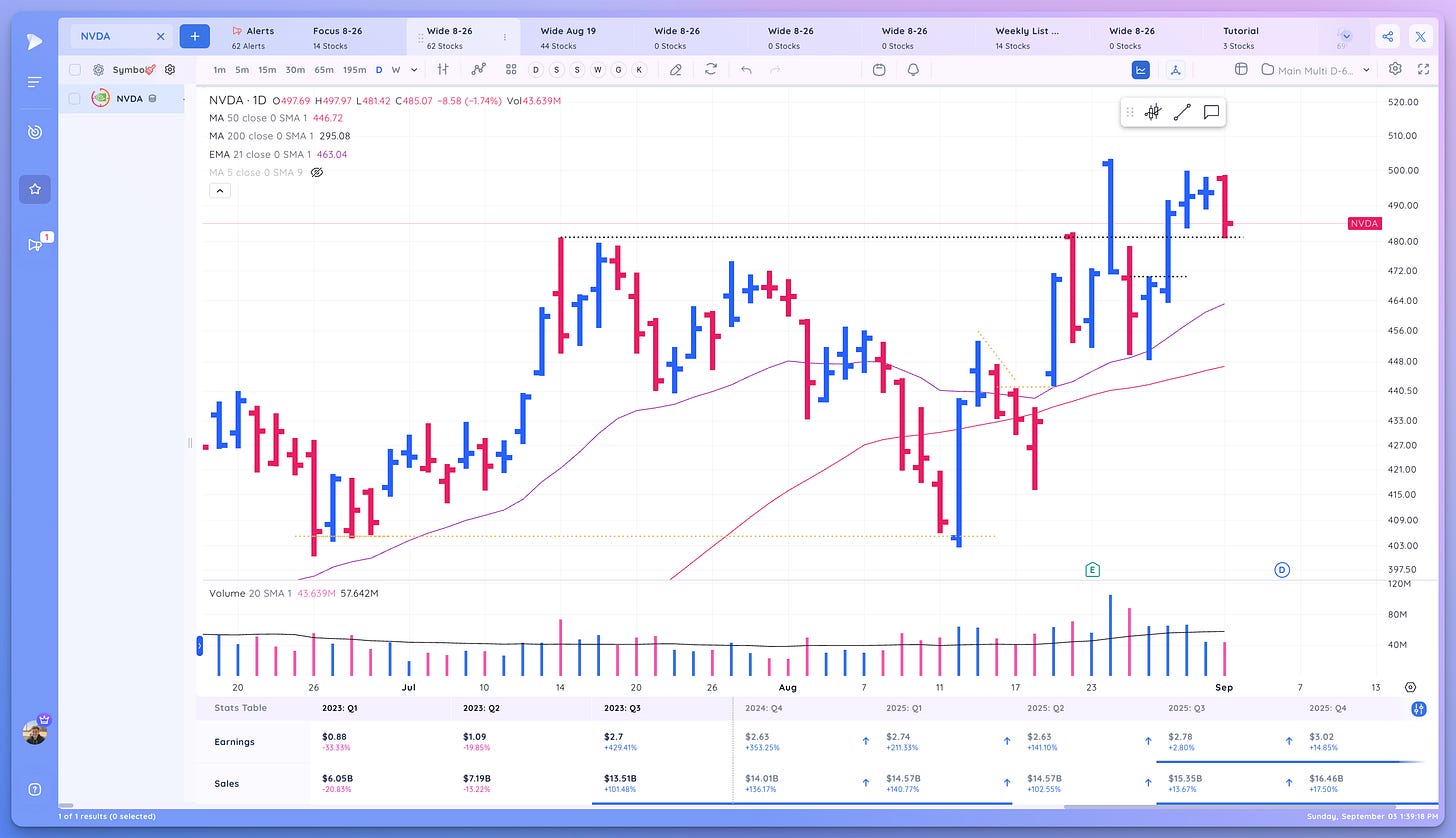Click the alert bell icon in toolbar

[x=913, y=69]
